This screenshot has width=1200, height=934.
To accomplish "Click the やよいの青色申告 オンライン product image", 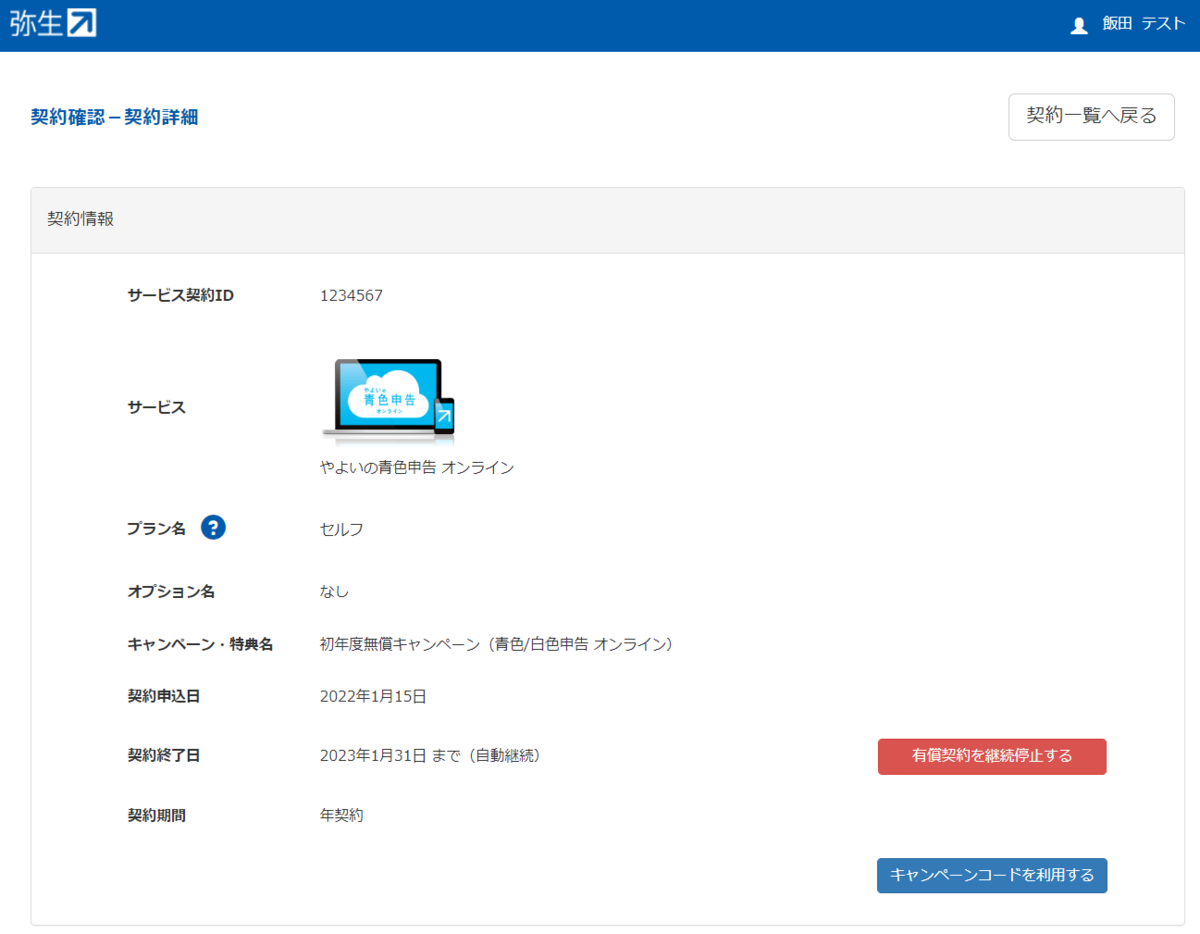I will pos(388,401).
